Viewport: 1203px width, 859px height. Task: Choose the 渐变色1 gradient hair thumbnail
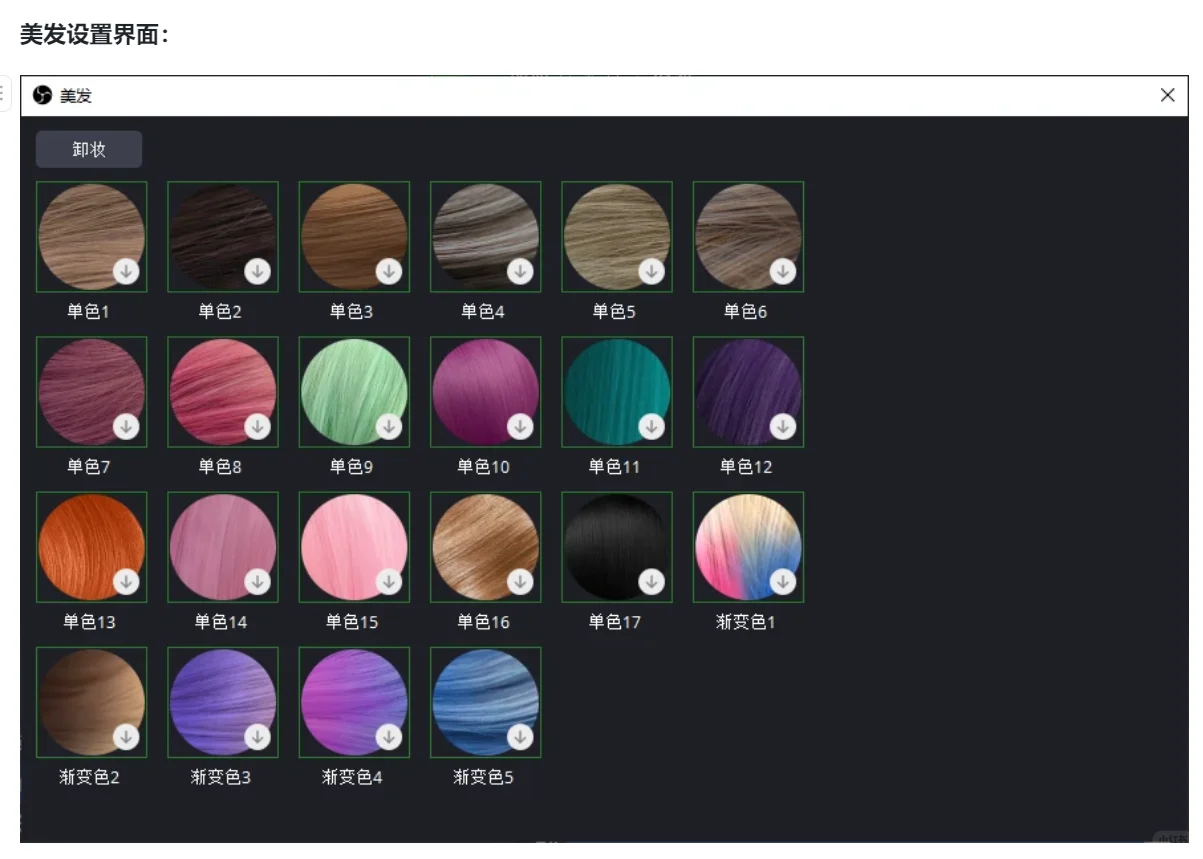point(749,547)
